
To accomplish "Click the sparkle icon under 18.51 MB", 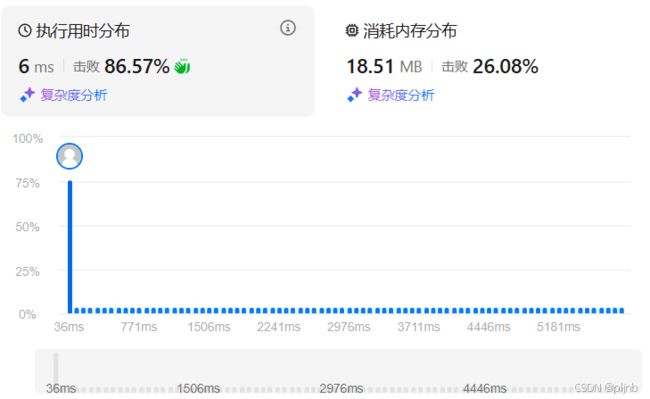I will 355,95.
